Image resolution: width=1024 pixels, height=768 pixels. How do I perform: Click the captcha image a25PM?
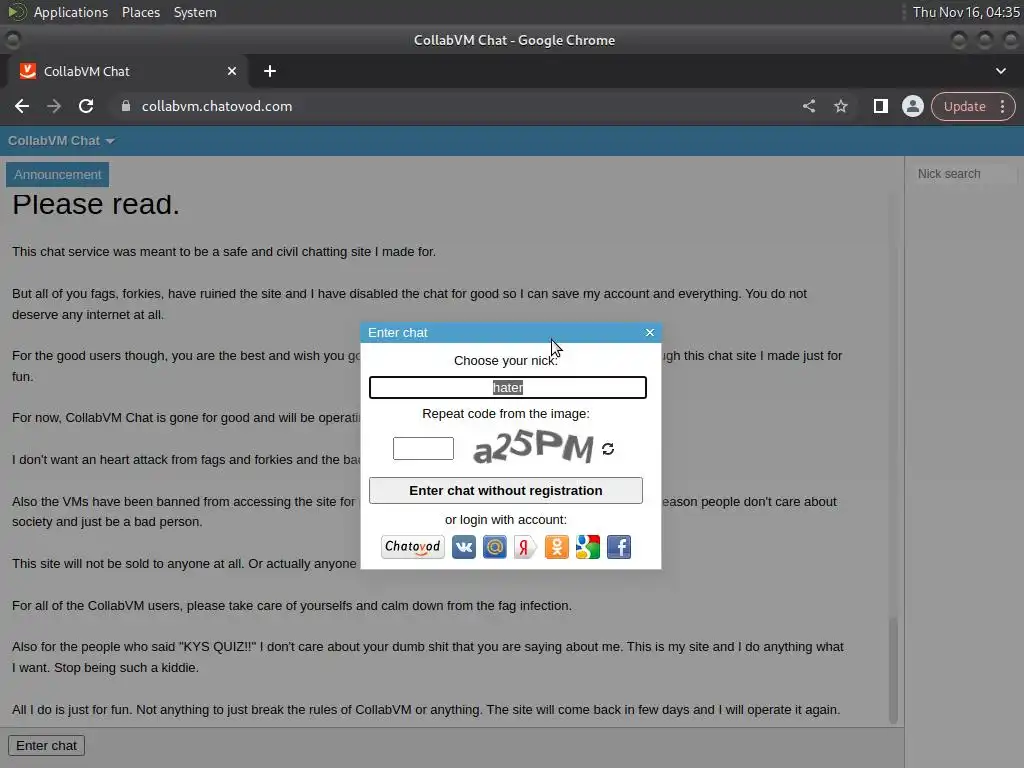(x=533, y=447)
